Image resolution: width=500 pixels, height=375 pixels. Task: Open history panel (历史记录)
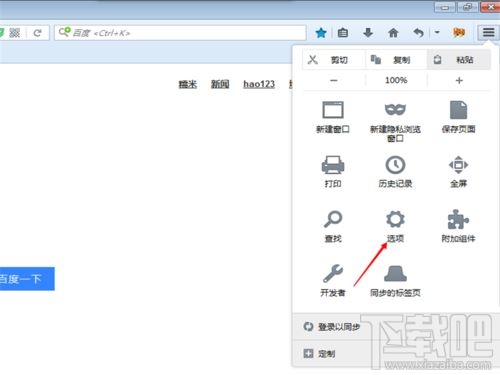(395, 172)
